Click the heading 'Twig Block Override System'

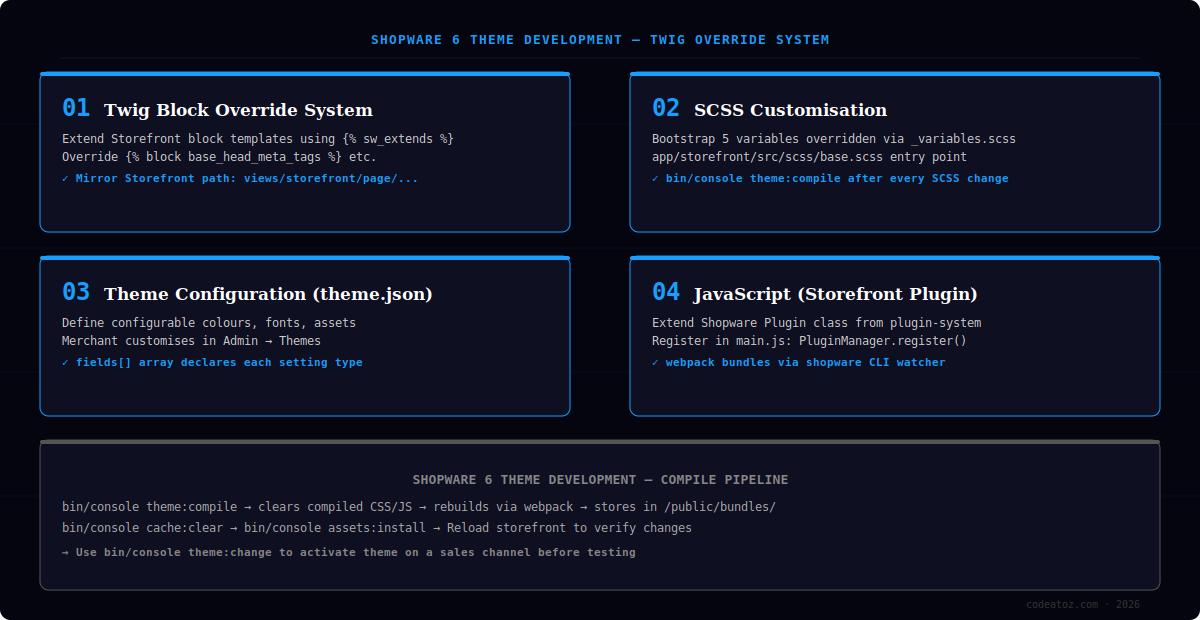(x=238, y=110)
